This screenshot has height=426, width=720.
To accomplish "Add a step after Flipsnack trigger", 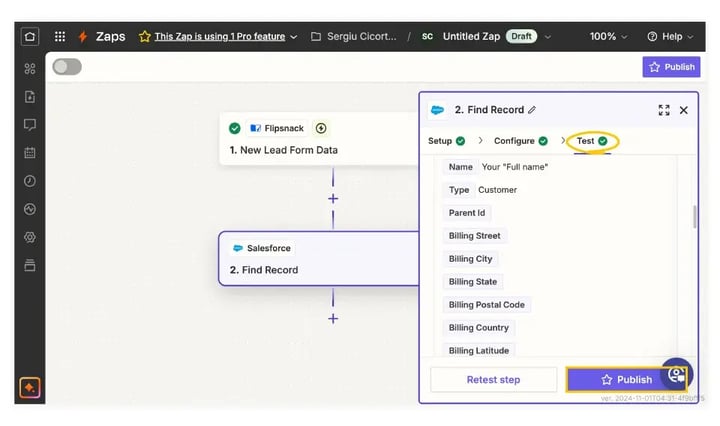I will point(333,198).
